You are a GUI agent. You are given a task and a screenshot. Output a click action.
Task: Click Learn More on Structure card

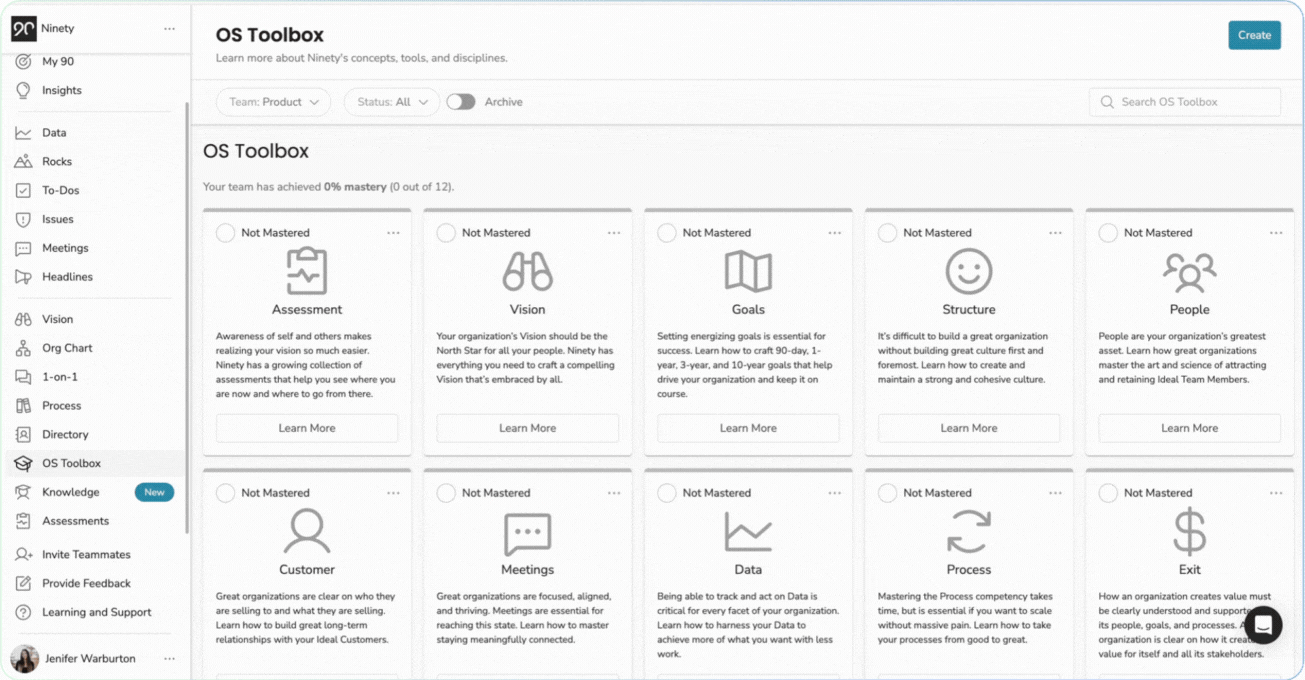coord(969,428)
